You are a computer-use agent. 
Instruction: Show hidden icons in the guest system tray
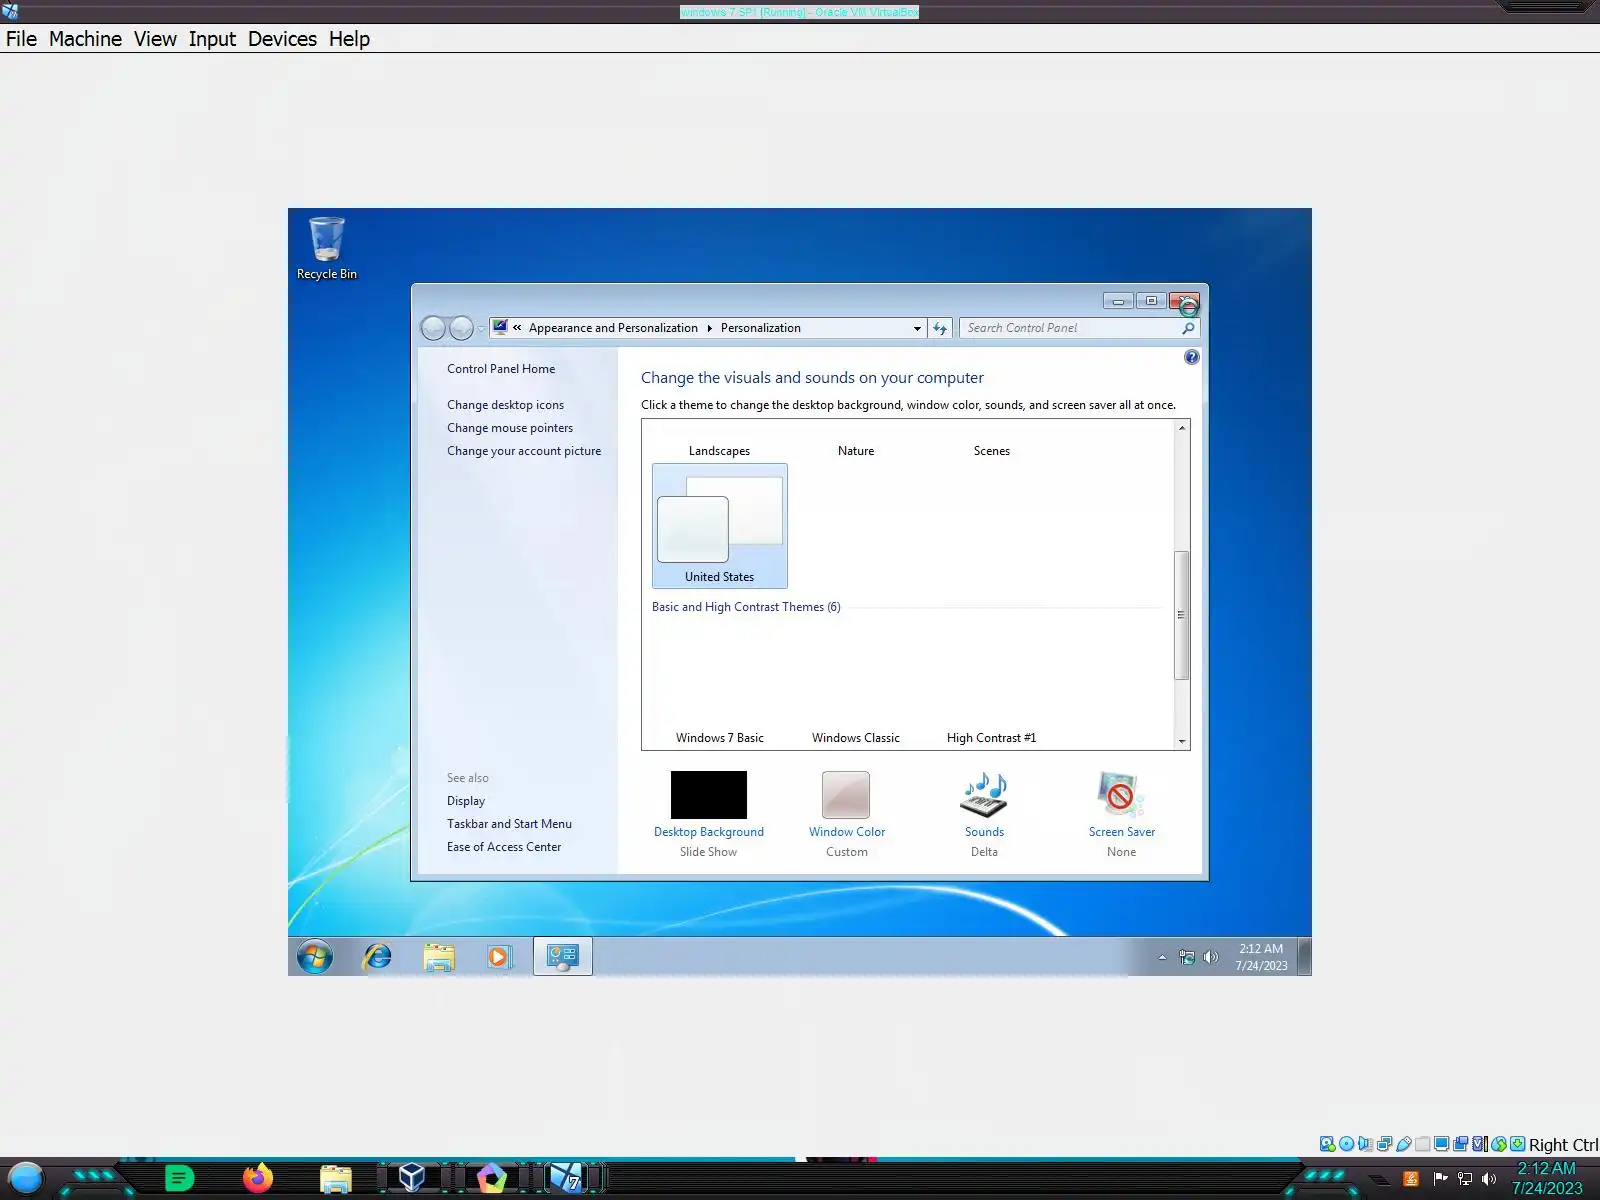(1162, 957)
